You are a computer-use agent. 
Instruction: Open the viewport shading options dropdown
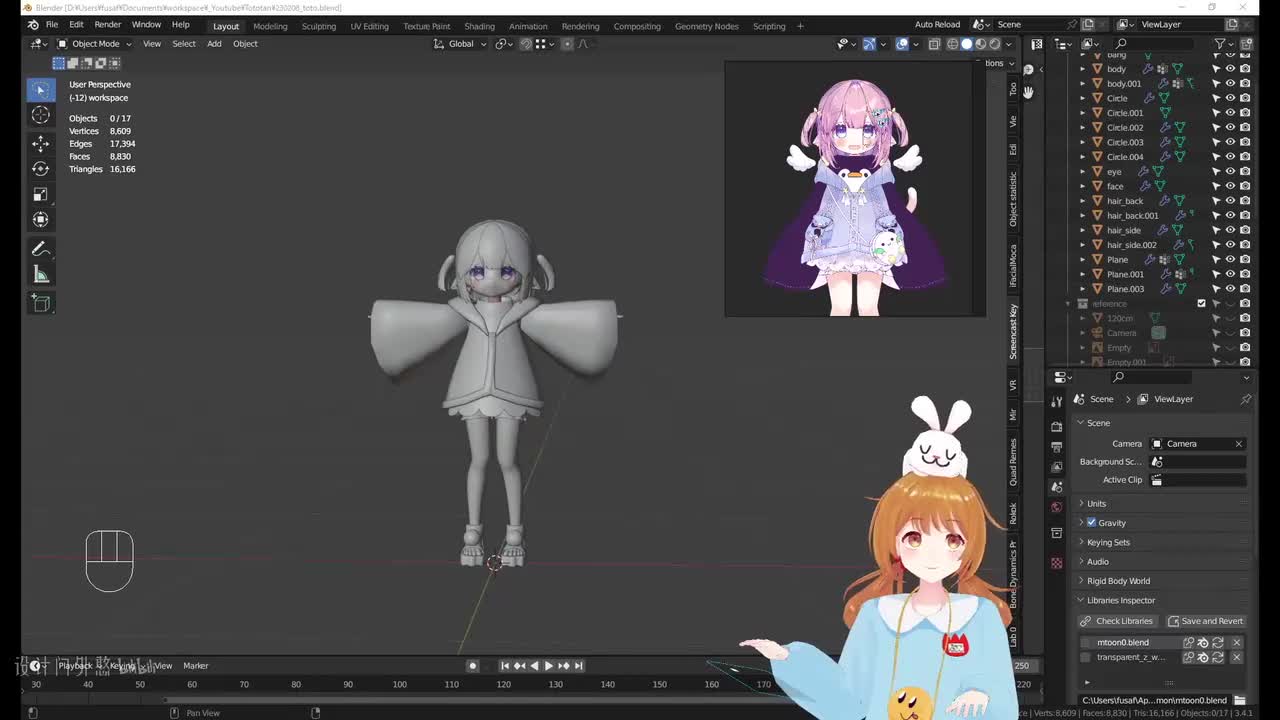[x=1008, y=44]
